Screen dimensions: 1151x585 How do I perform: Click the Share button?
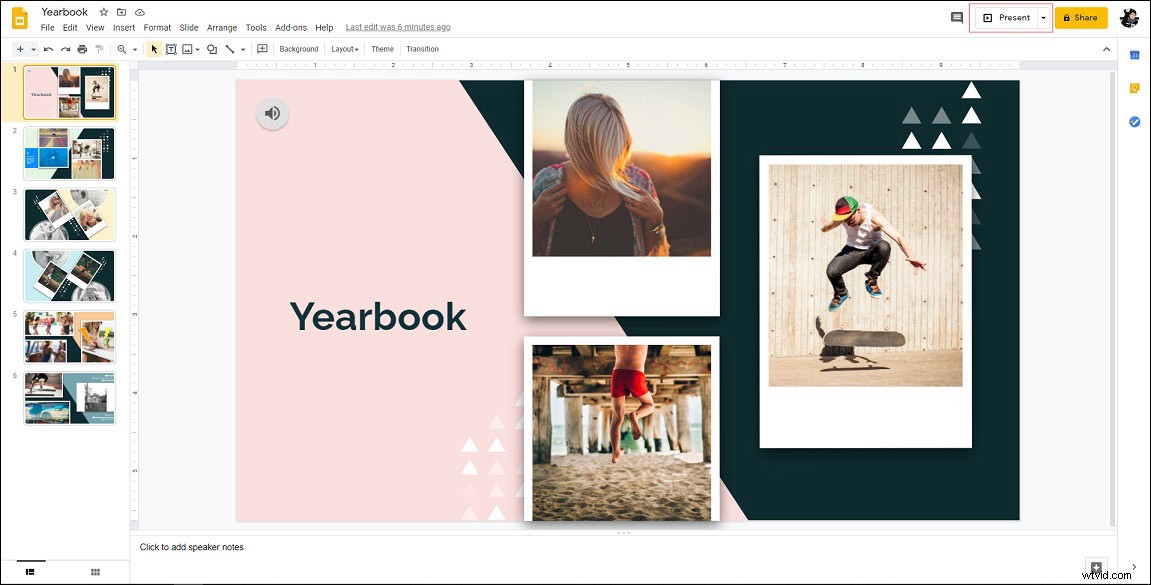[x=1081, y=17]
